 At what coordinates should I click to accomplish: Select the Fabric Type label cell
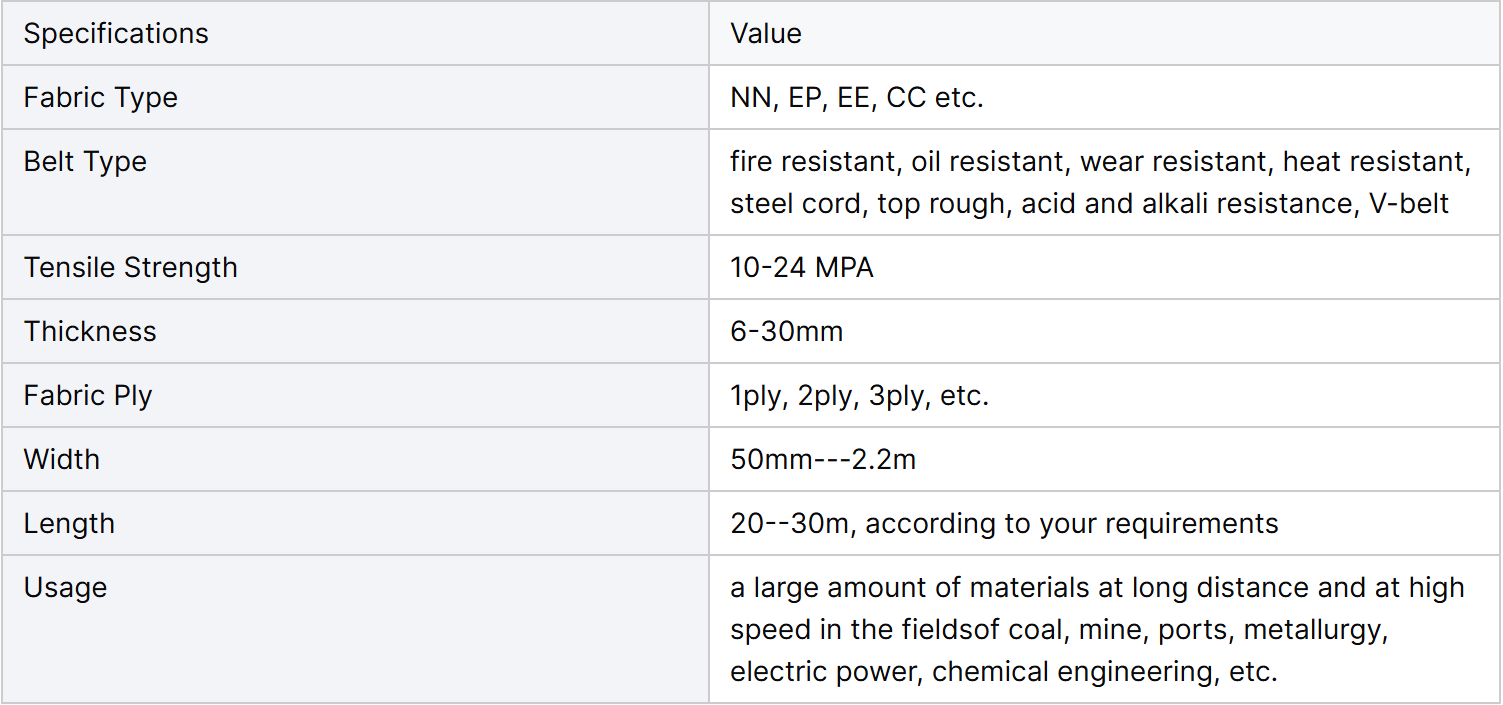pyautogui.click(x=100, y=98)
